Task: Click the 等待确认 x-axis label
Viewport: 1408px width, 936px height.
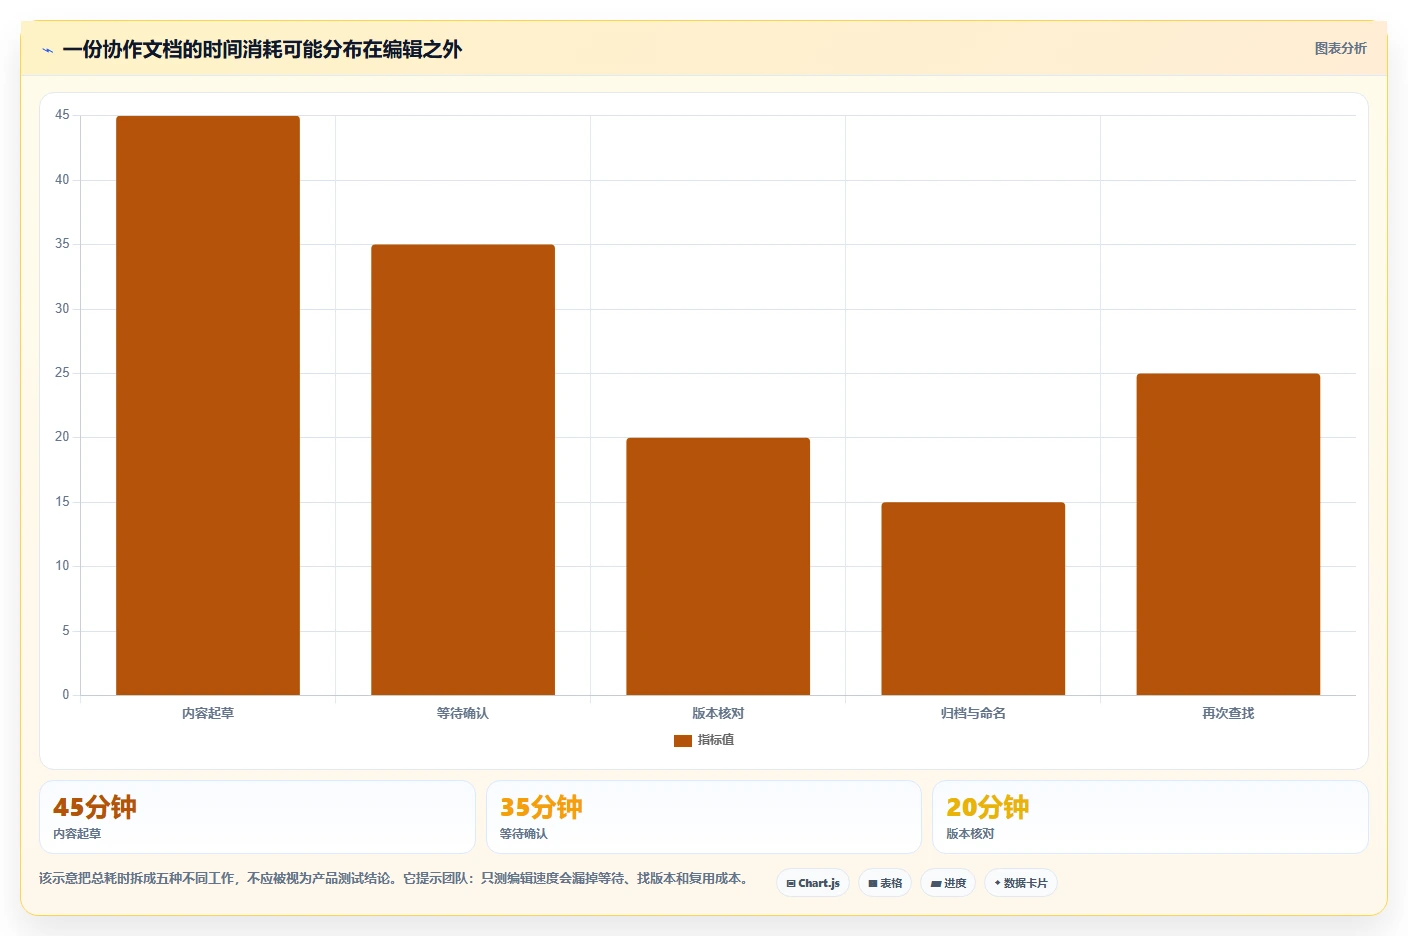Action: [463, 713]
